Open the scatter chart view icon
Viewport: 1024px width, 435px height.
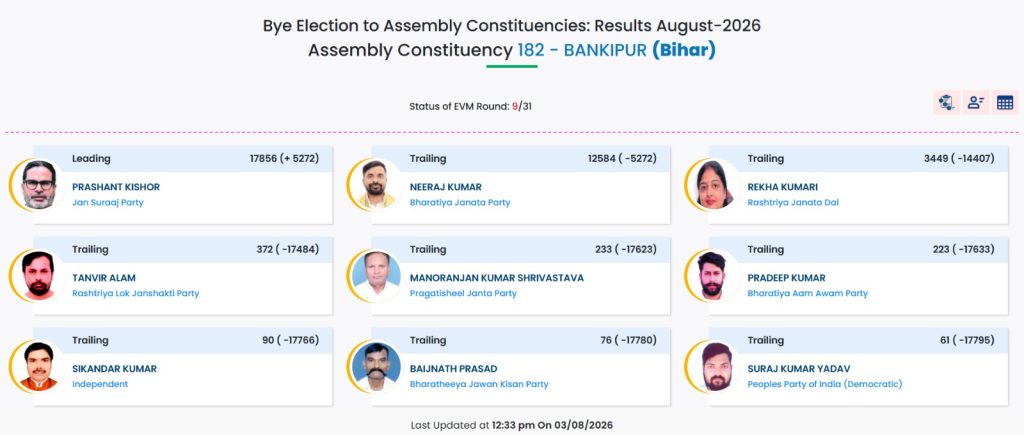946,103
